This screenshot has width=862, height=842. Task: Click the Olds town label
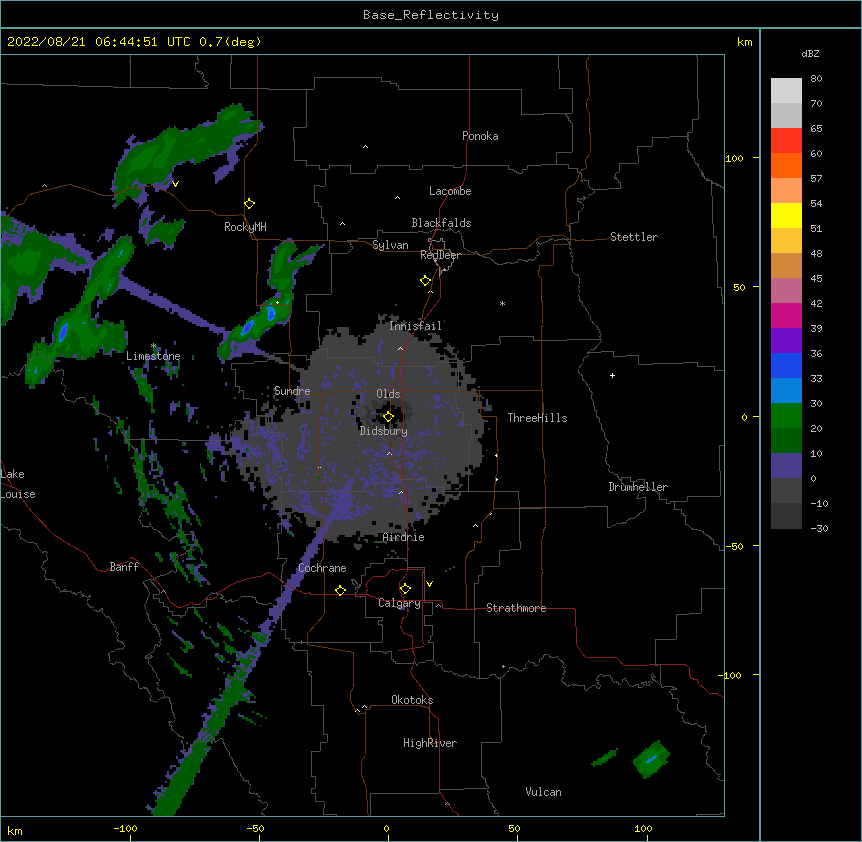coord(388,394)
